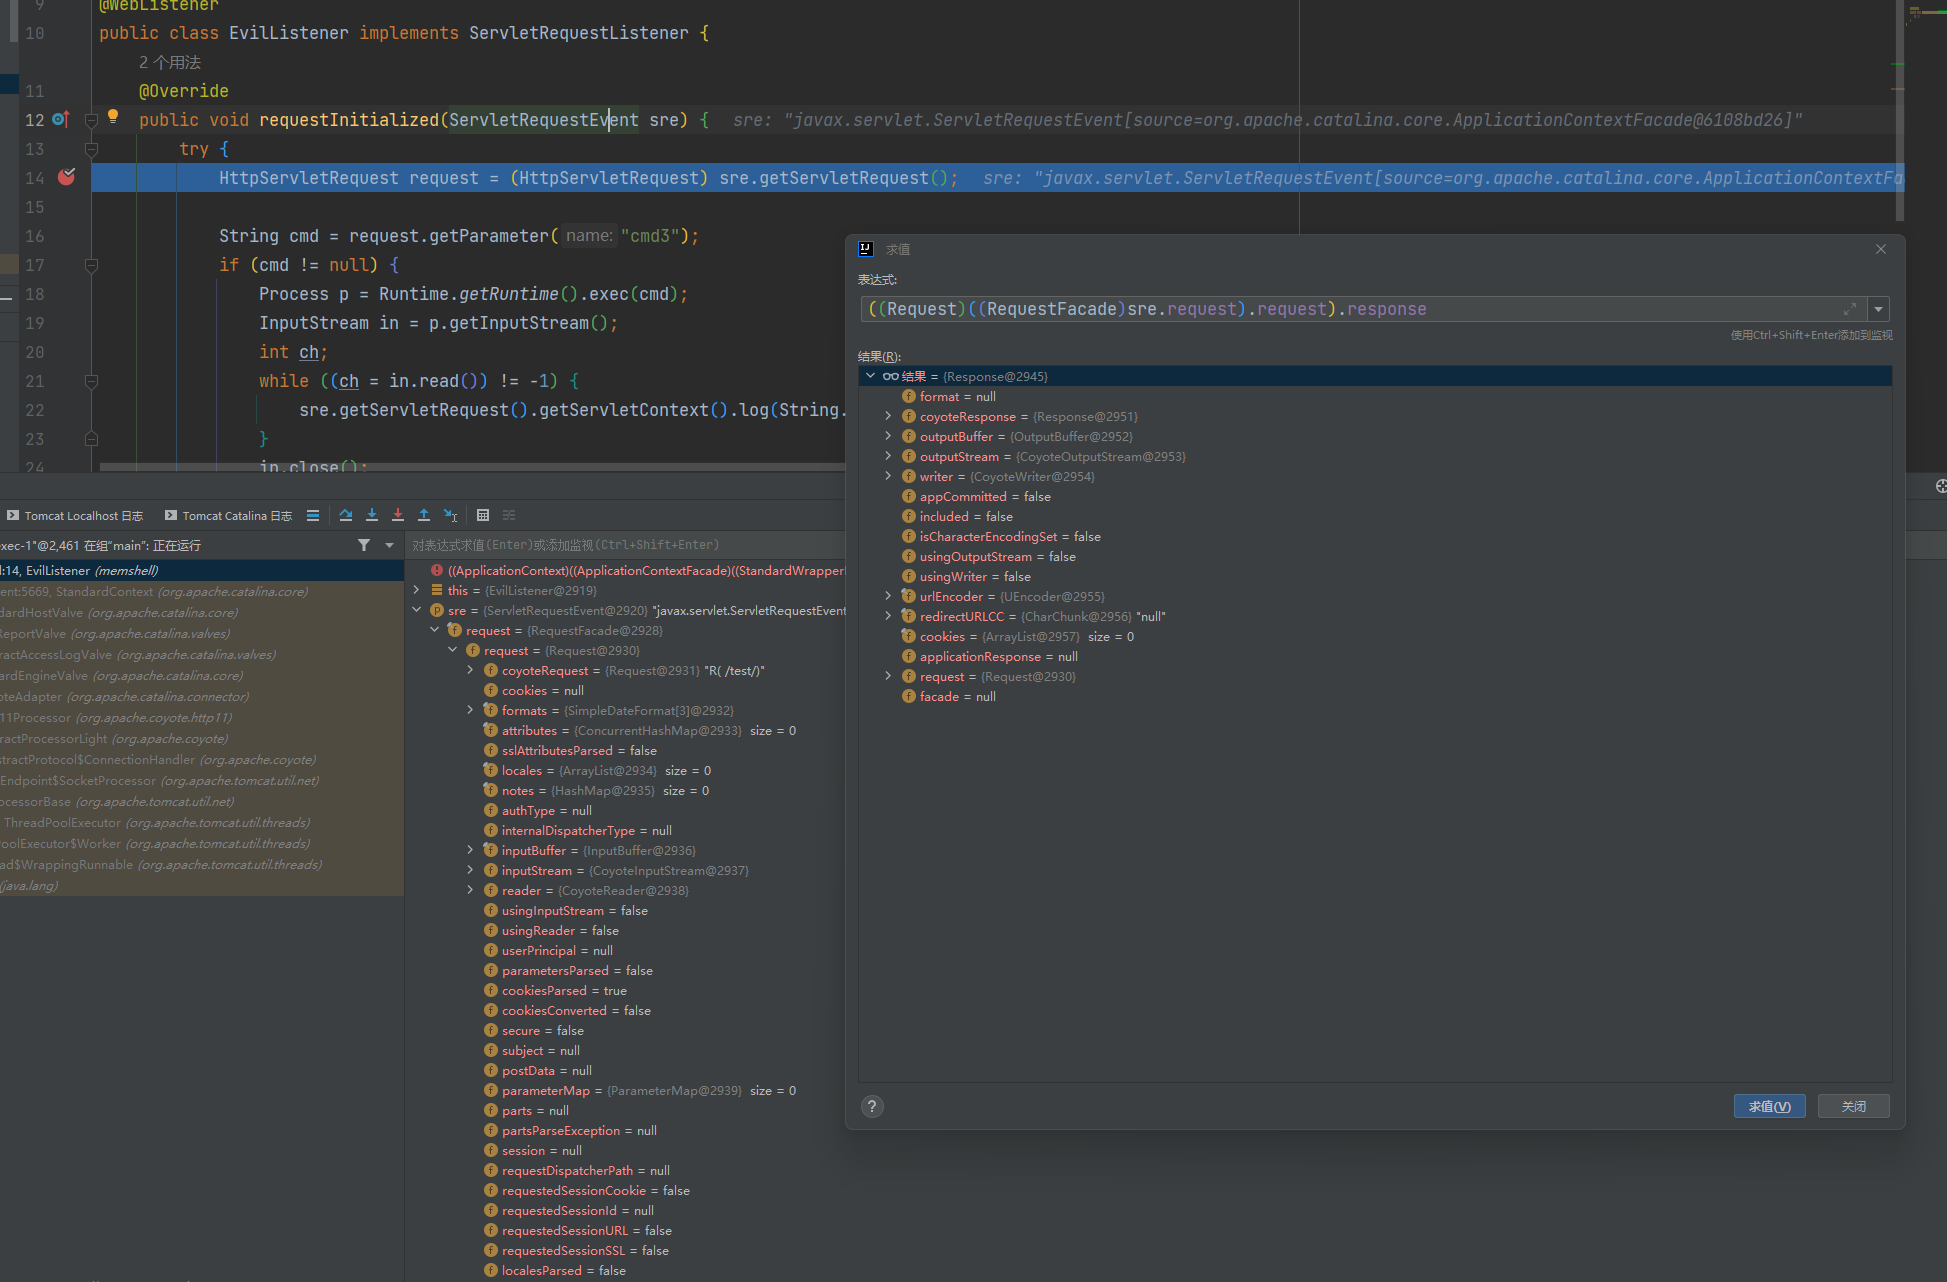This screenshot has width=1947, height=1282.
Task: Open the expression history dropdown
Action: (x=1879, y=309)
